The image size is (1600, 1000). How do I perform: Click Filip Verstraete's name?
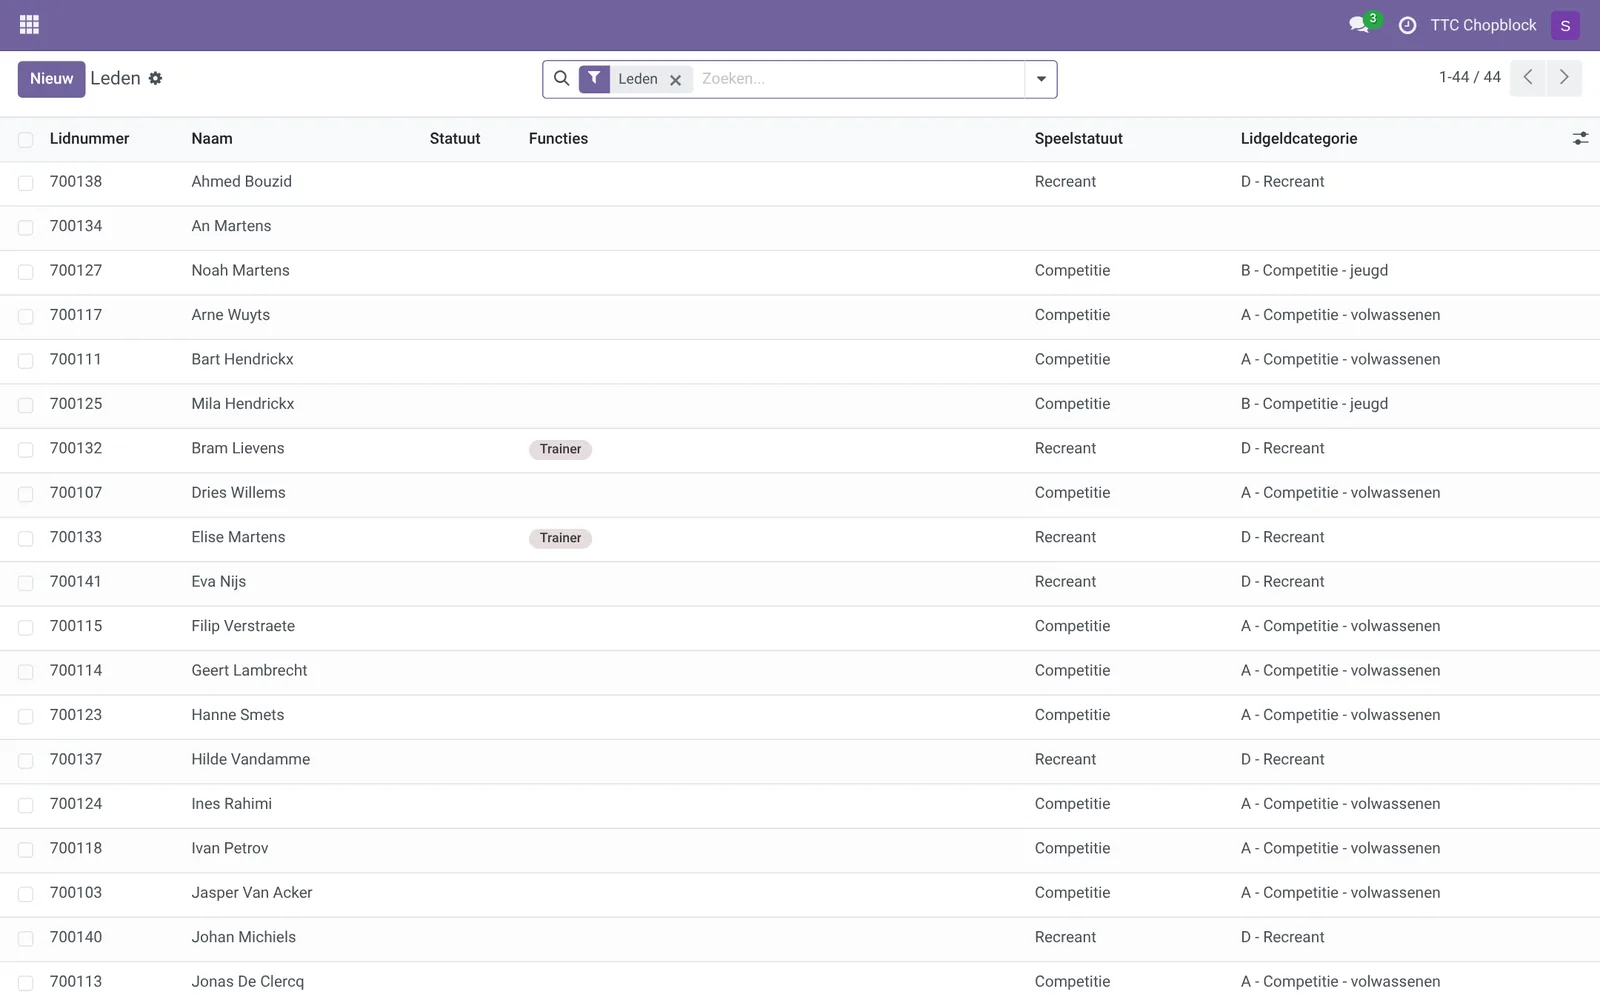[243, 626]
